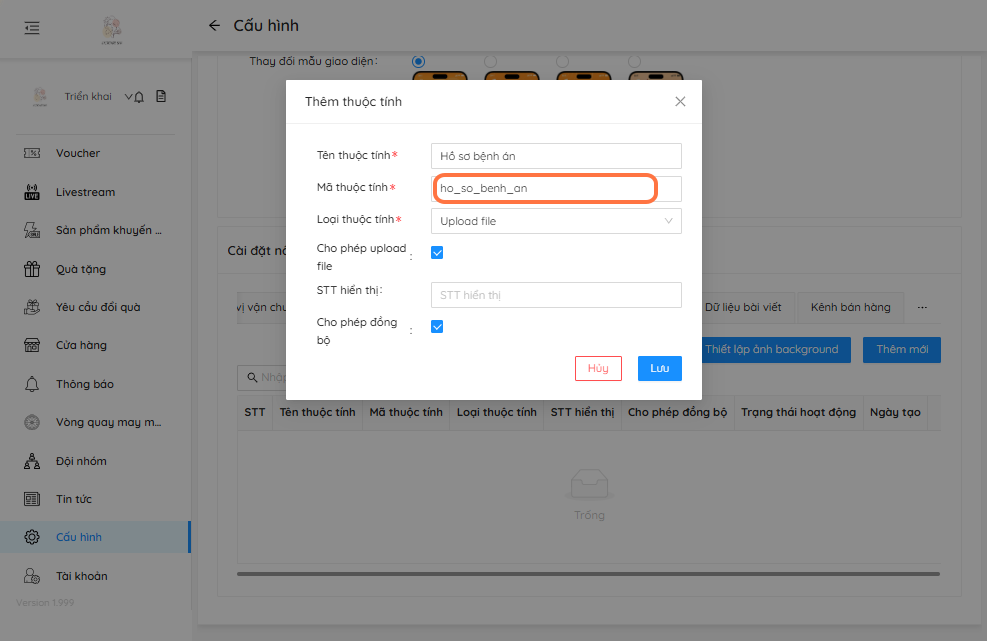Open Vòng quay may mắn wheel page
The image size is (987, 641).
(108, 422)
